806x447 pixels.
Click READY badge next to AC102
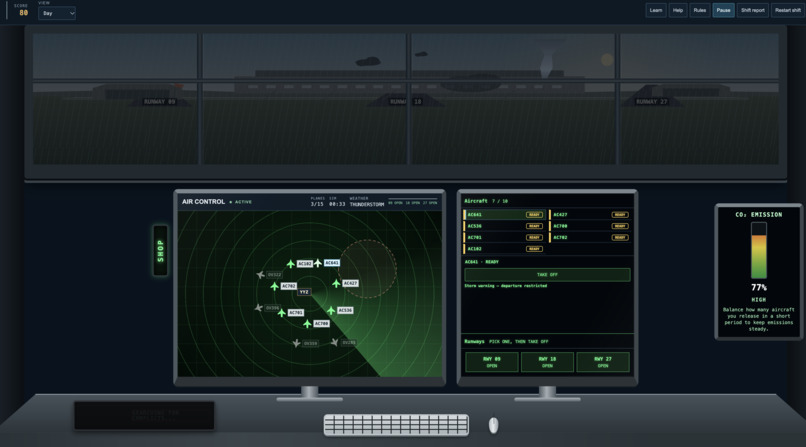coord(534,249)
